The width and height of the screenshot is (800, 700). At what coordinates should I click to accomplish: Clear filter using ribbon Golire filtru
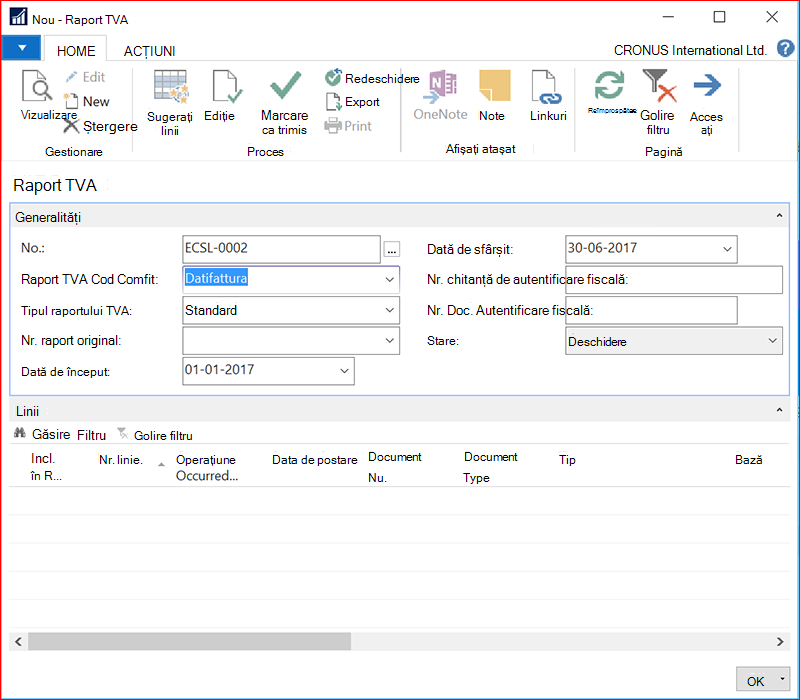(659, 102)
